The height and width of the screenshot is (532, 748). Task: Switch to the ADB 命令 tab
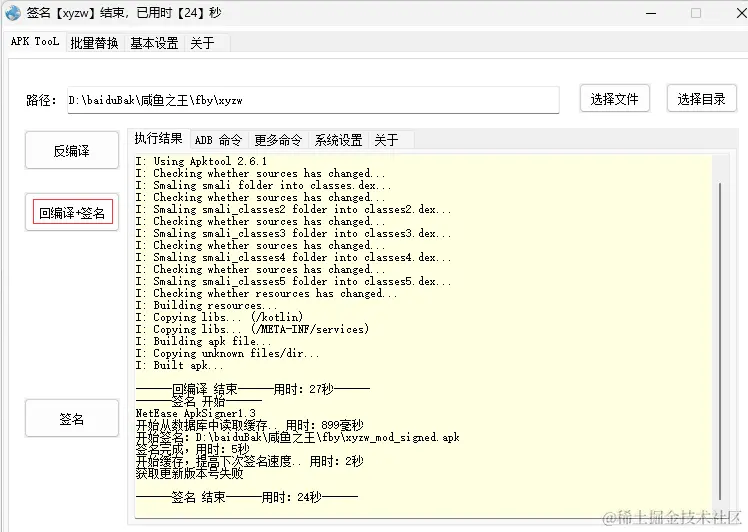218,140
